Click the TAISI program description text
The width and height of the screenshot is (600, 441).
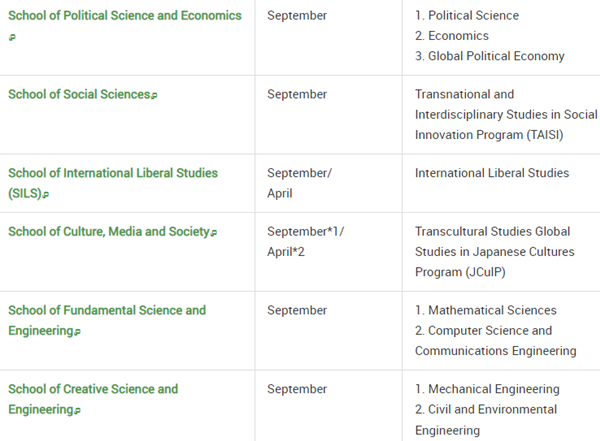coord(506,114)
